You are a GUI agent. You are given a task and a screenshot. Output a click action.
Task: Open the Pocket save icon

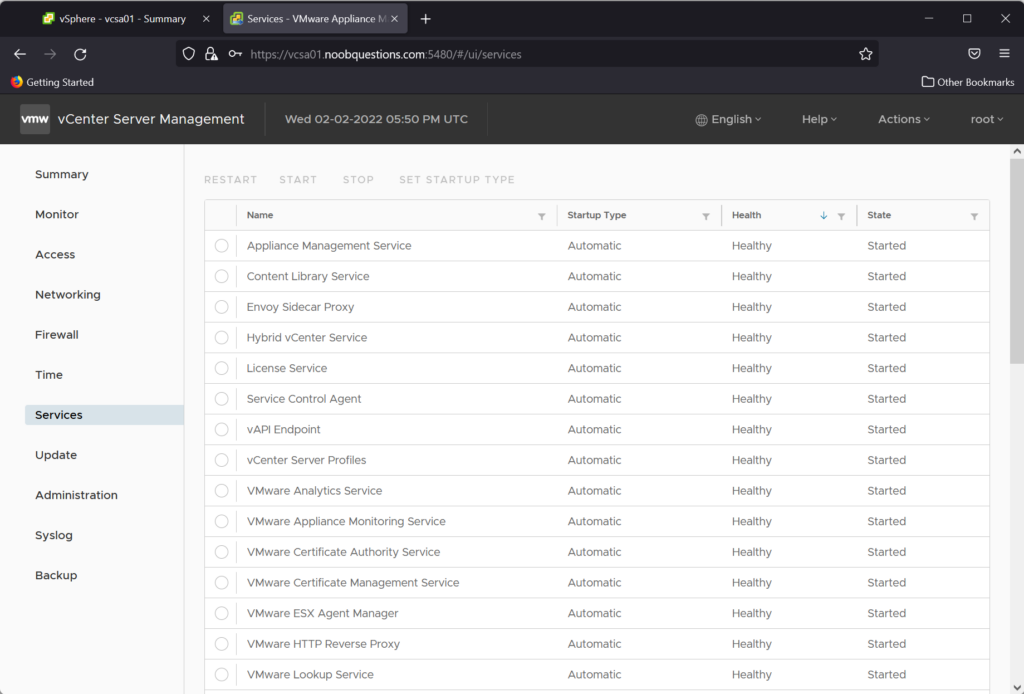pyautogui.click(x=974, y=54)
